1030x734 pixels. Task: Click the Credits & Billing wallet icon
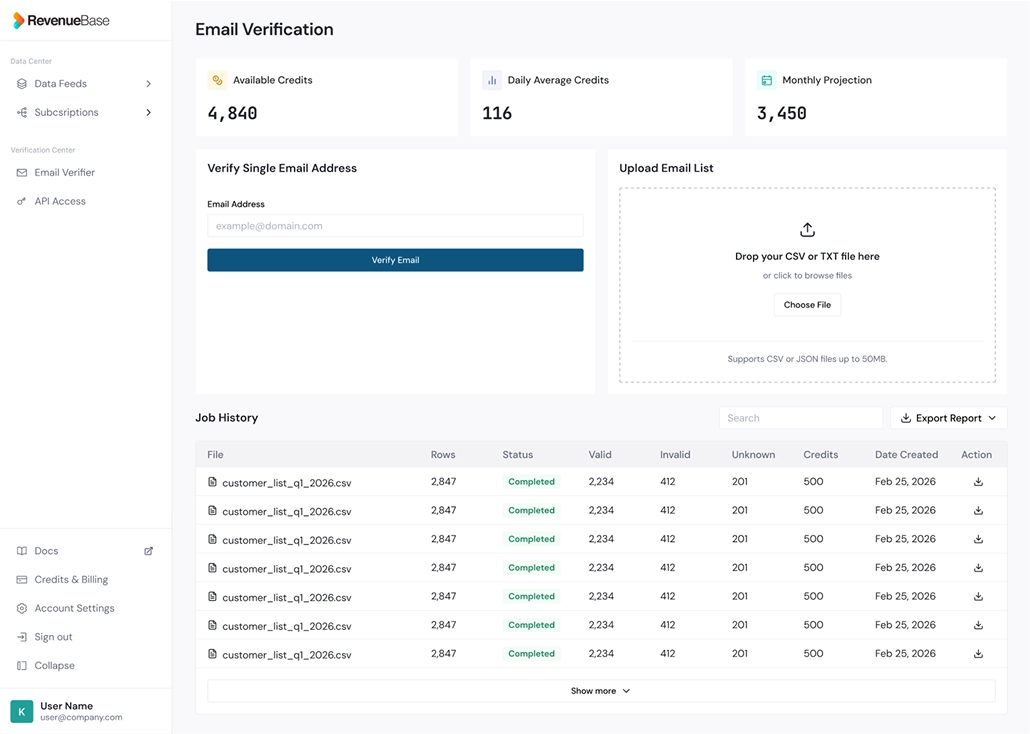20,579
